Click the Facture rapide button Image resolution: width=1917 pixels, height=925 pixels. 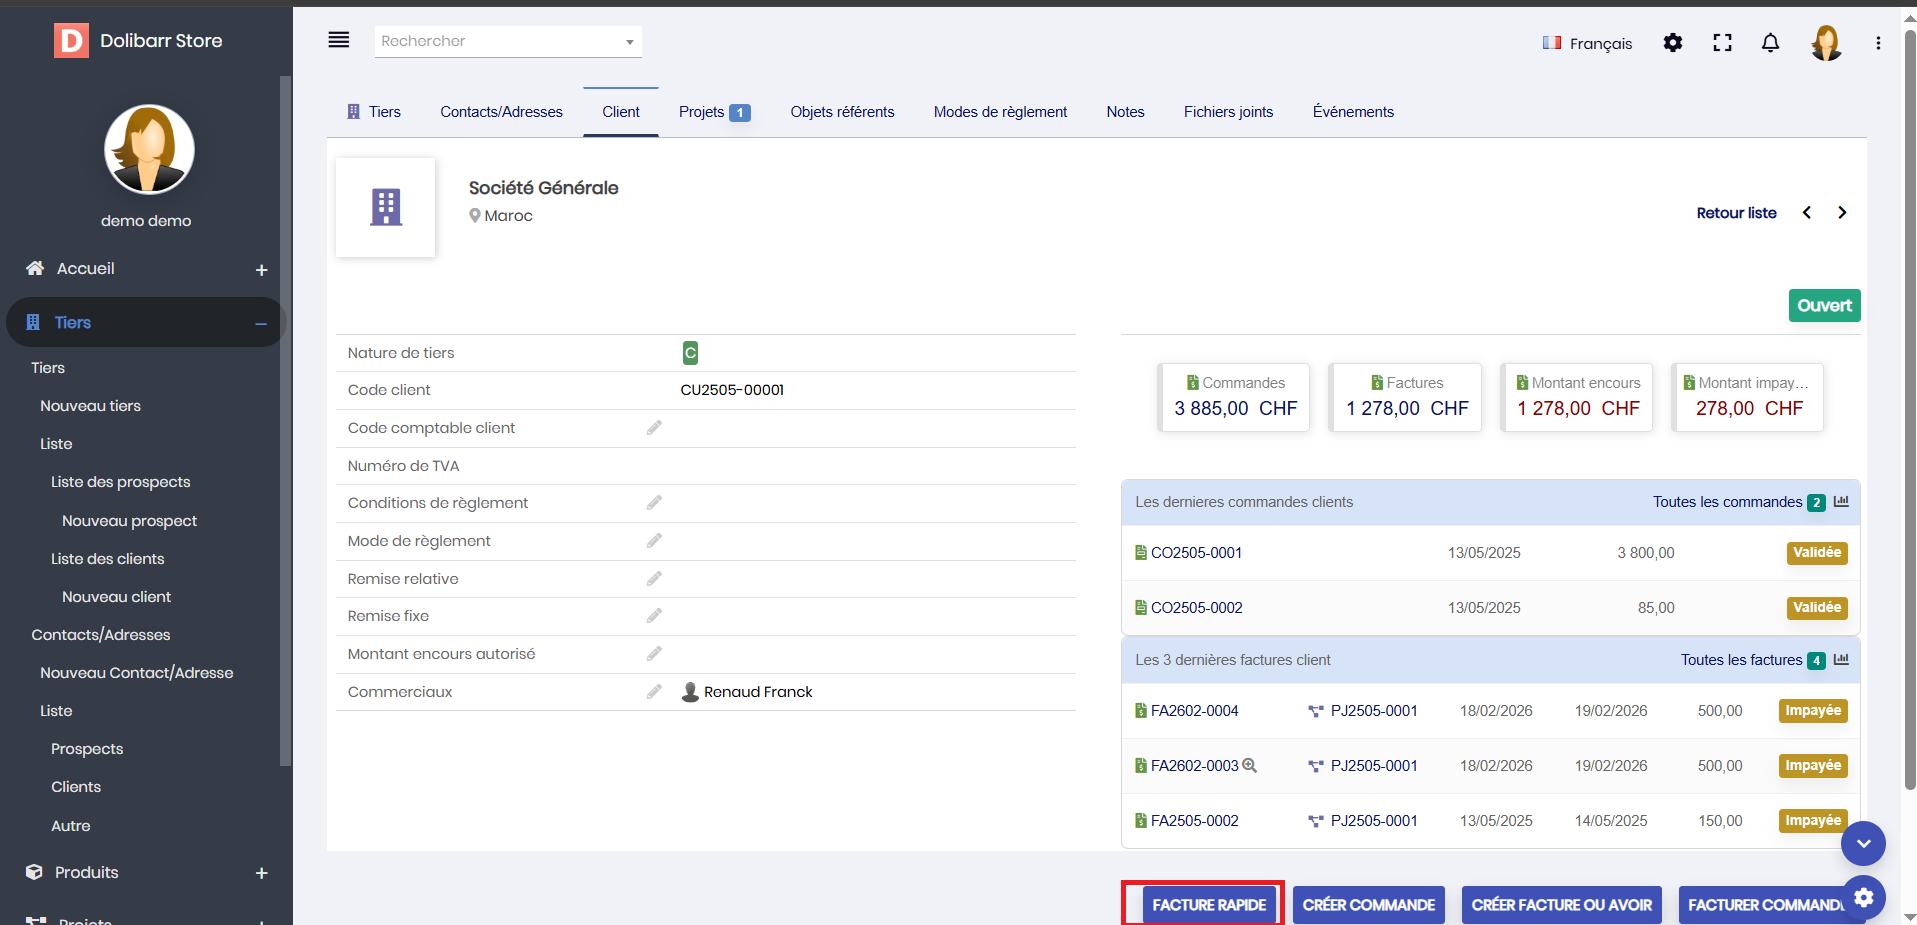point(1209,905)
